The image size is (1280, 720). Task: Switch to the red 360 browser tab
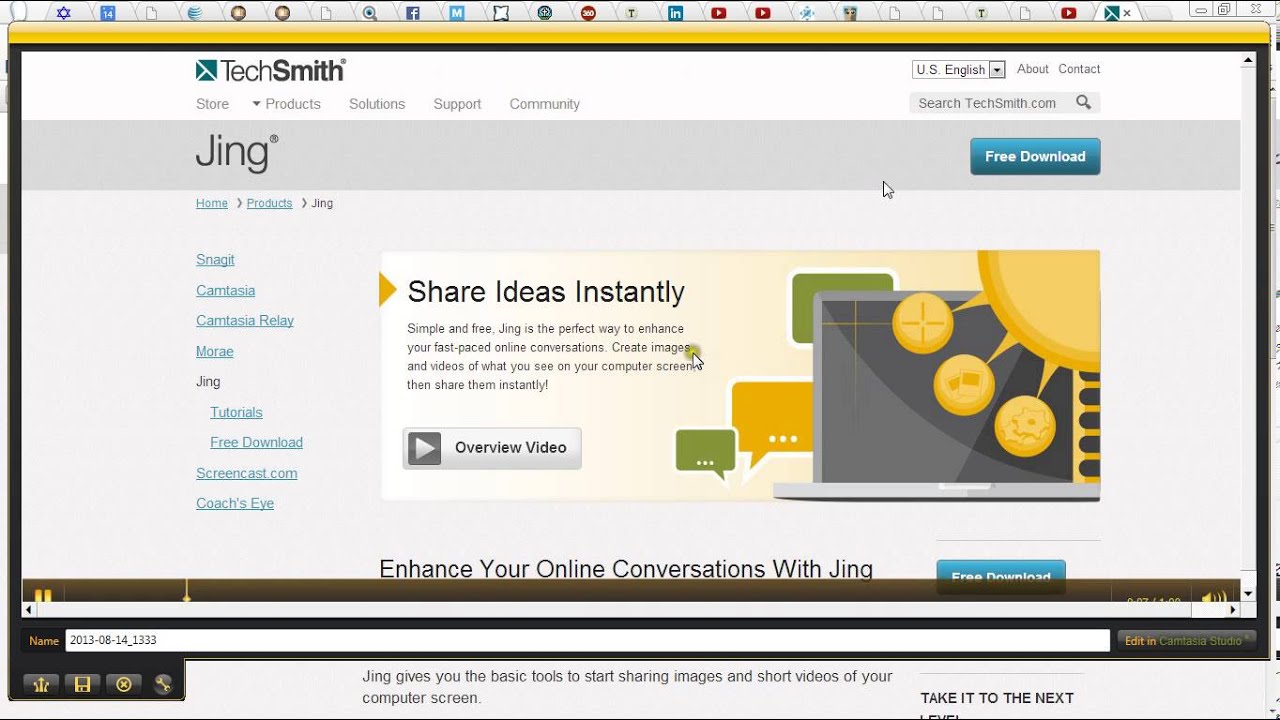[588, 13]
